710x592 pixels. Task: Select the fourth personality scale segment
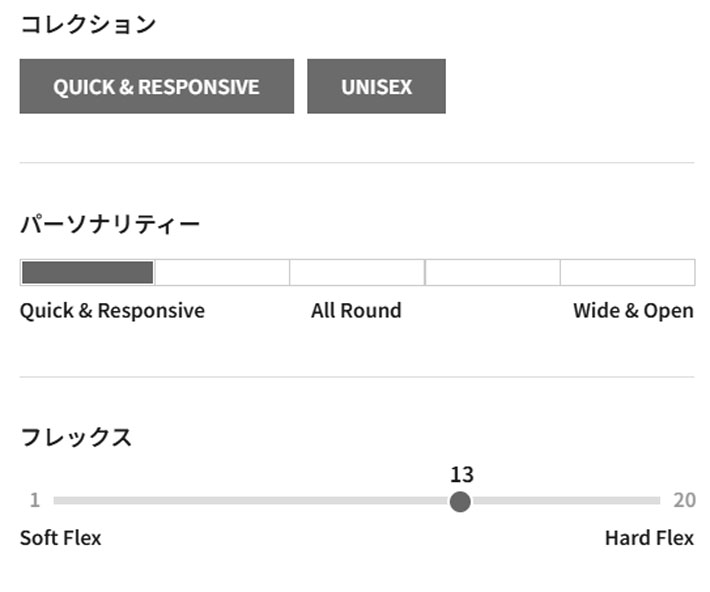[x=492, y=272]
